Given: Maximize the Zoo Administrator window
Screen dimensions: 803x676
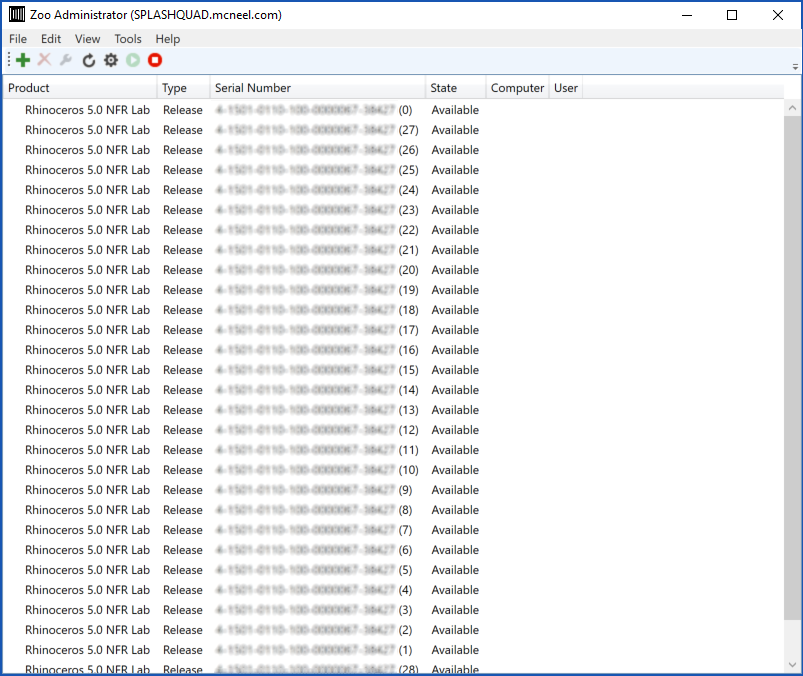Looking at the screenshot, I should pyautogui.click(x=732, y=15).
